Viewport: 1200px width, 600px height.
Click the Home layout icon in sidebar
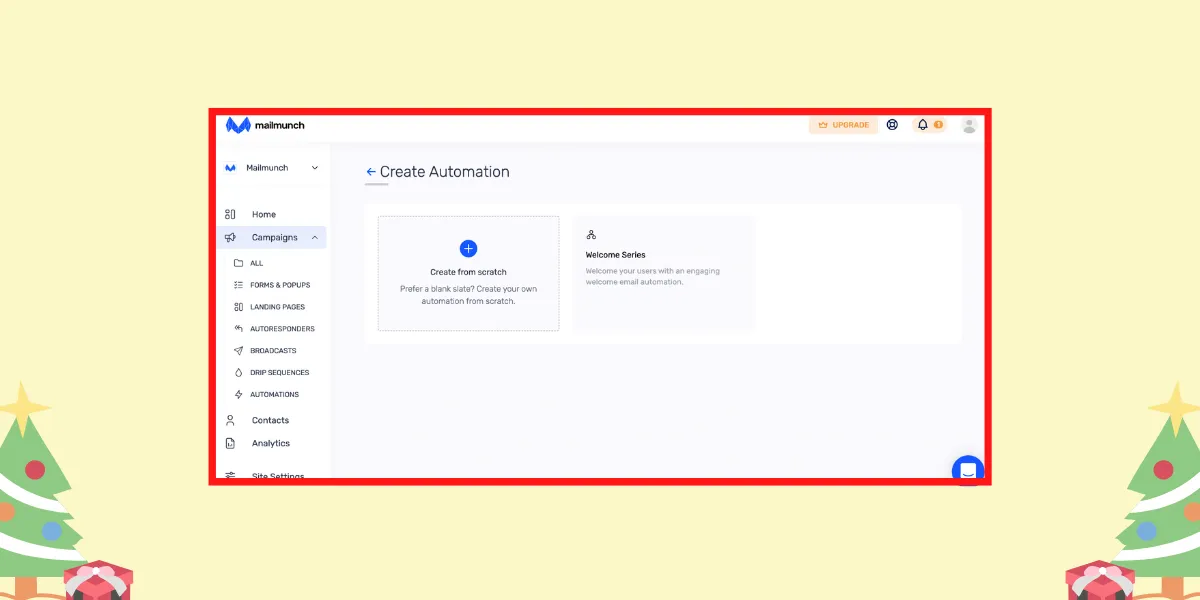coord(230,214)
